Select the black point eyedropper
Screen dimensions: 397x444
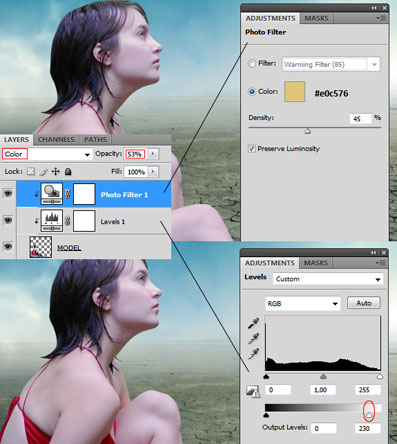click(254, 323)
